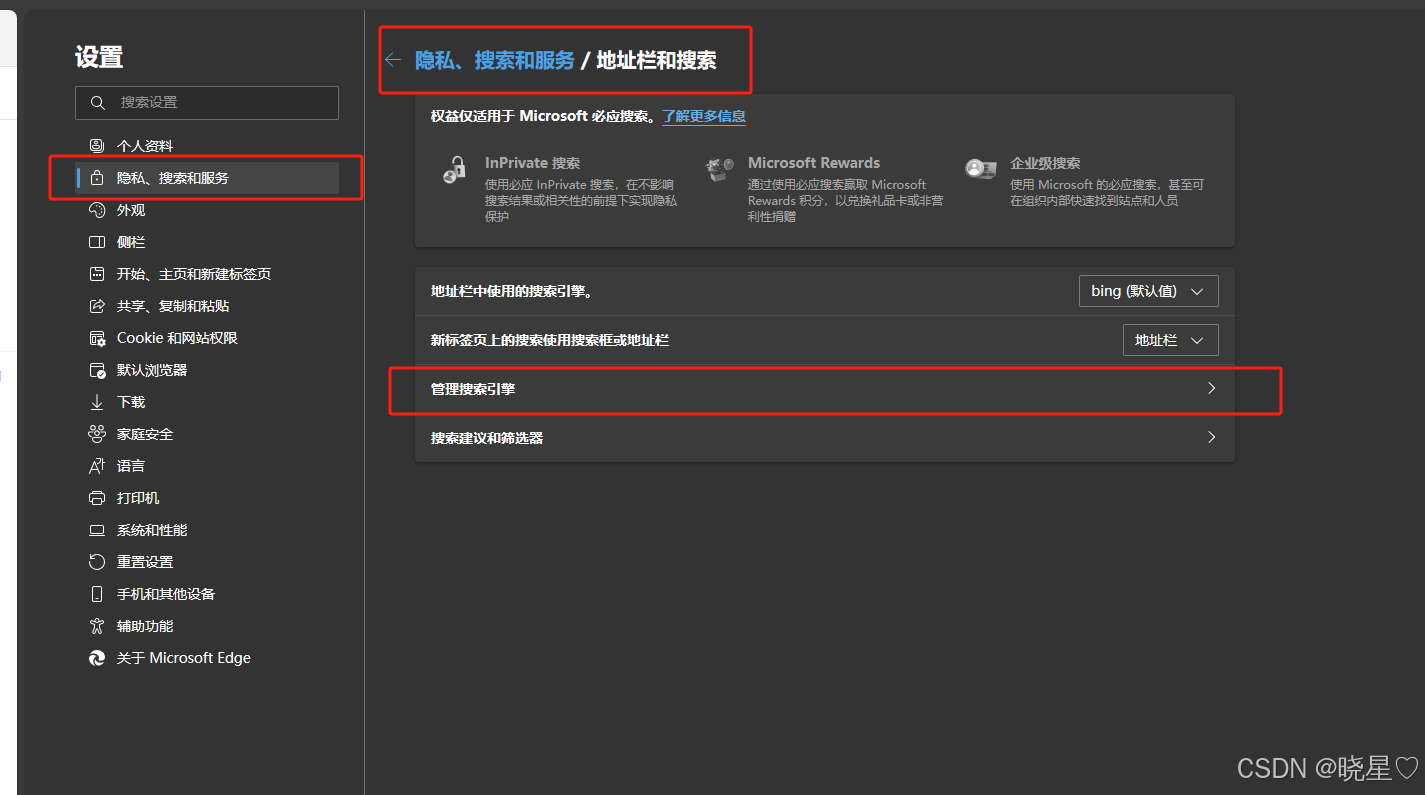
Task: Click the 新标签页上的搜索使用搜索框或地址栏 label
Action: click(550, 341)
